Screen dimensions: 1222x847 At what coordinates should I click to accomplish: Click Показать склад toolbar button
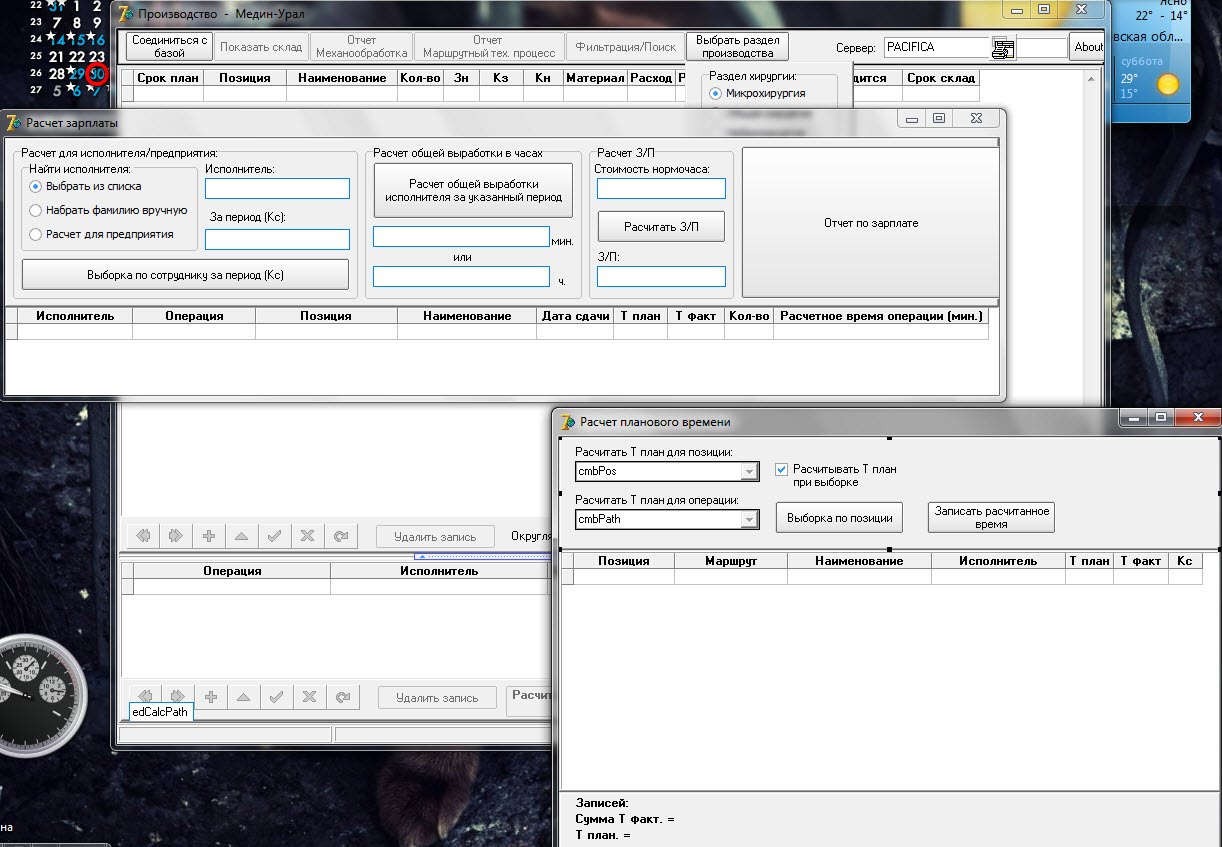coord(261,47)
